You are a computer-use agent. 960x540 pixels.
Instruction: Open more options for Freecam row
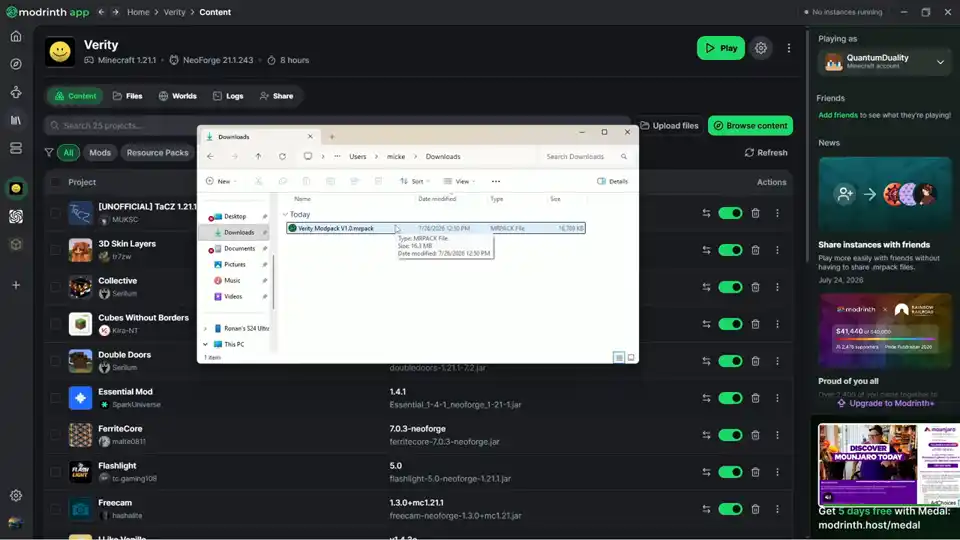778,509
